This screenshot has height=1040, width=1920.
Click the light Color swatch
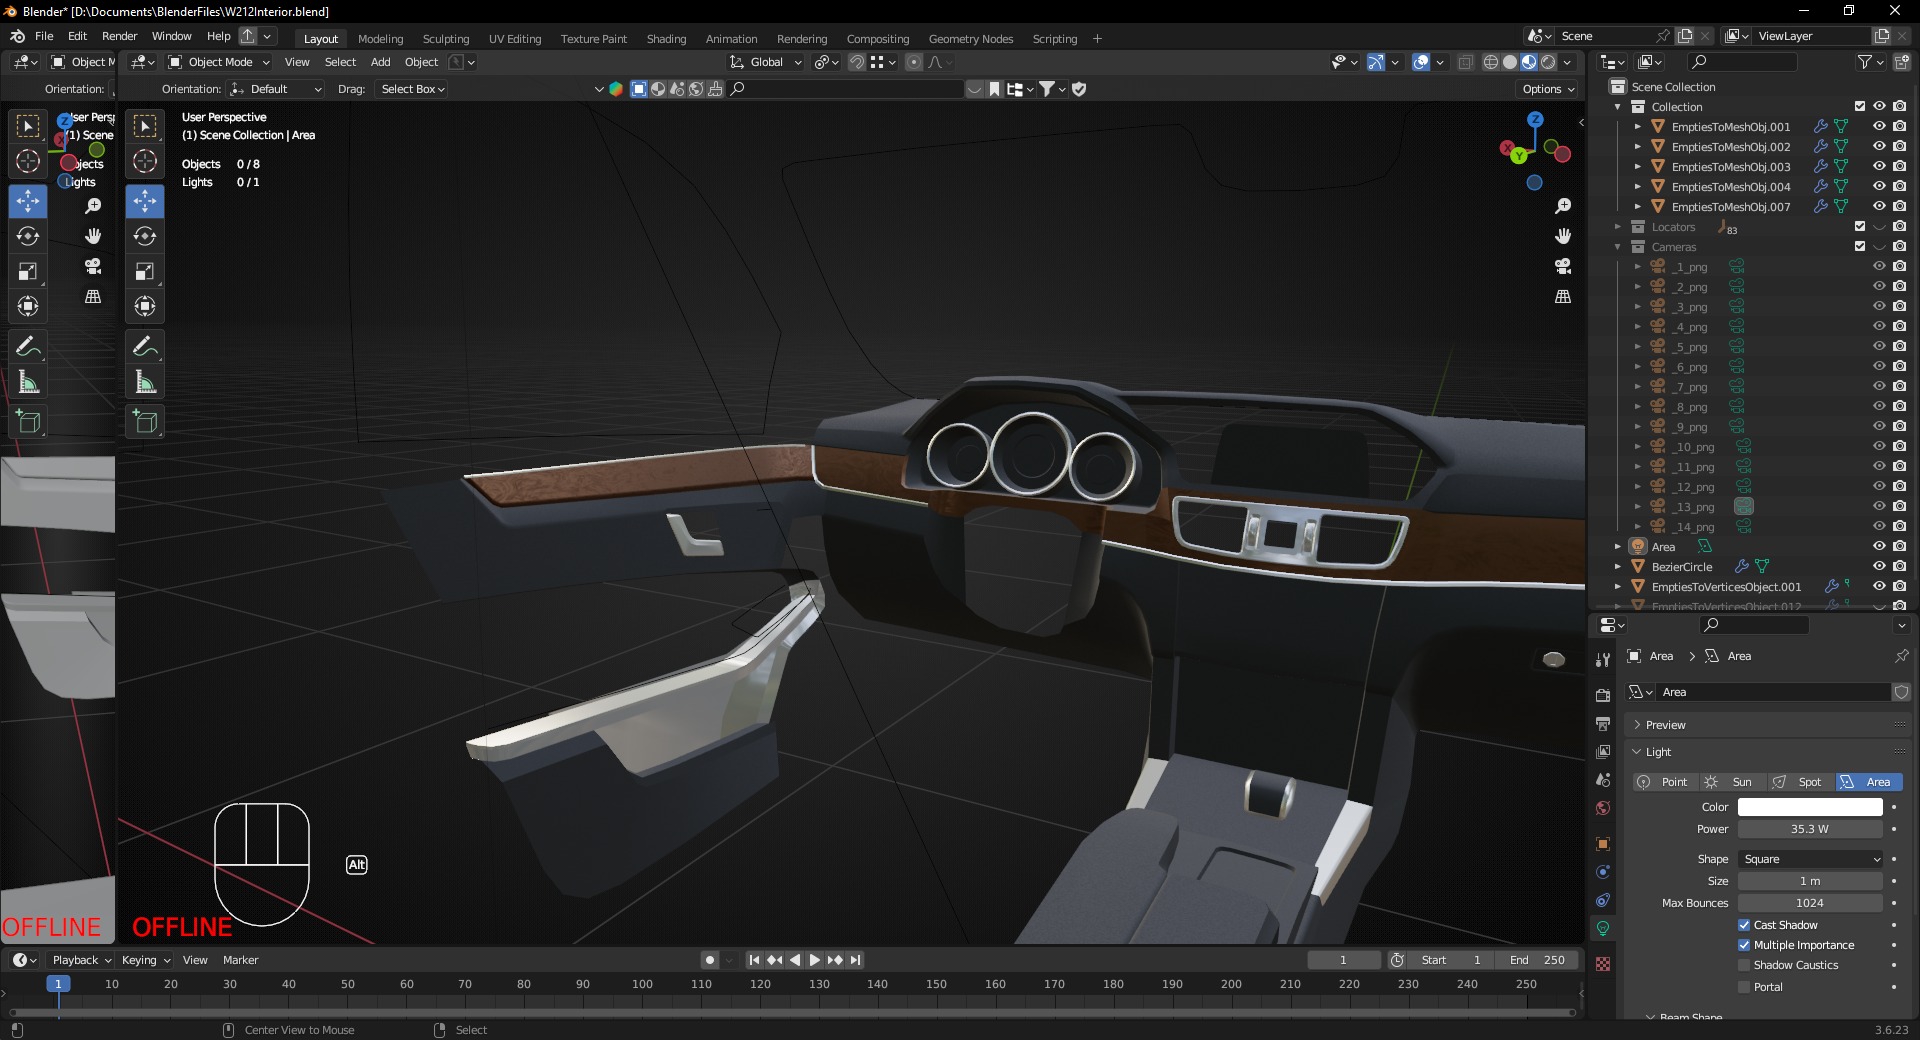pos(1809,807)
